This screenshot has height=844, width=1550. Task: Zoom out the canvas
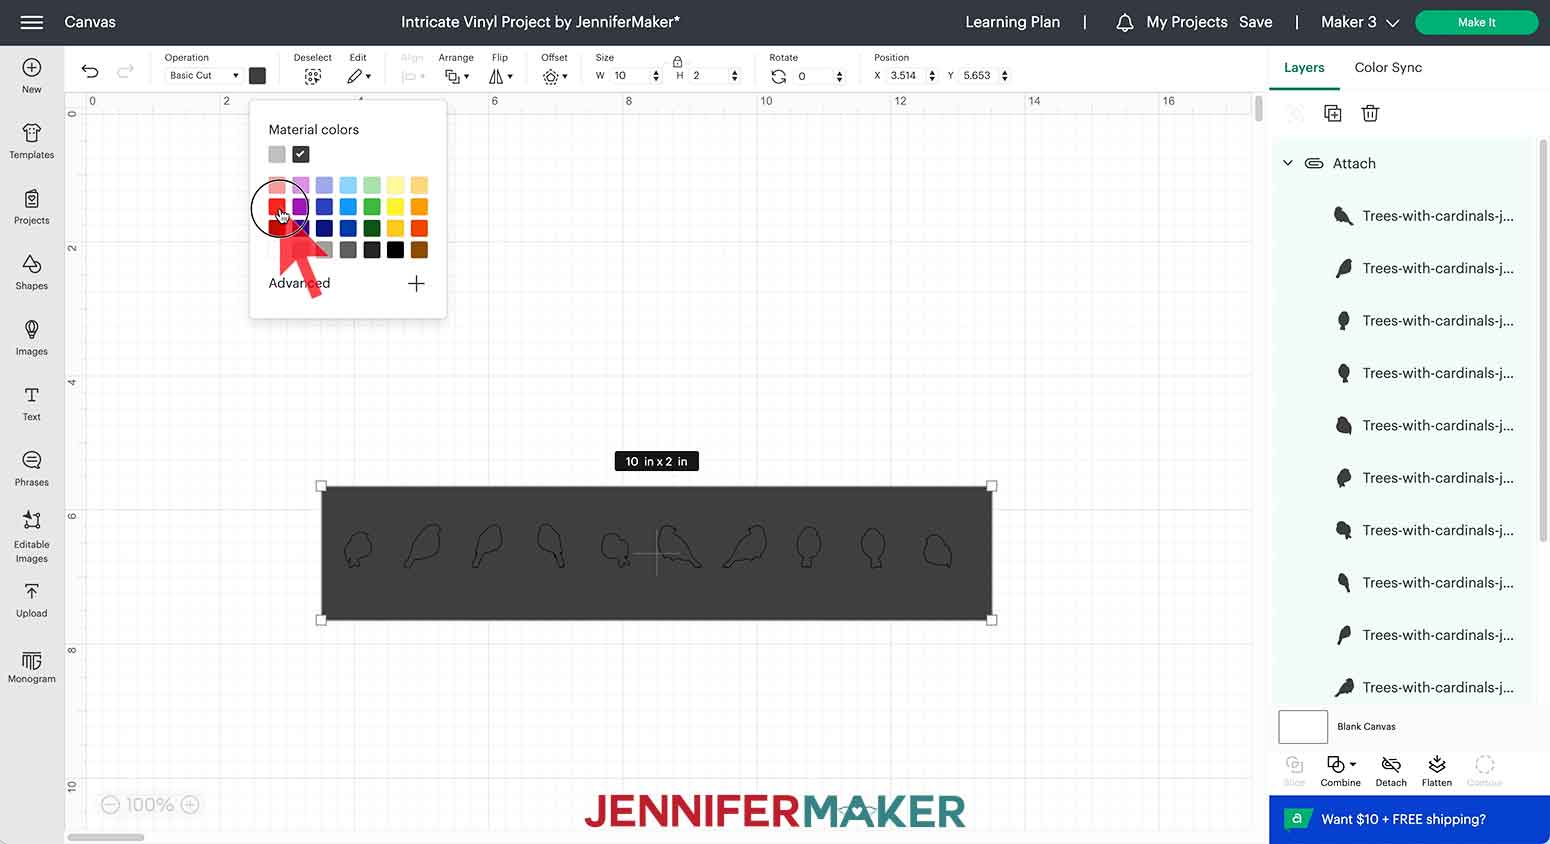click(x=111, y=805)
